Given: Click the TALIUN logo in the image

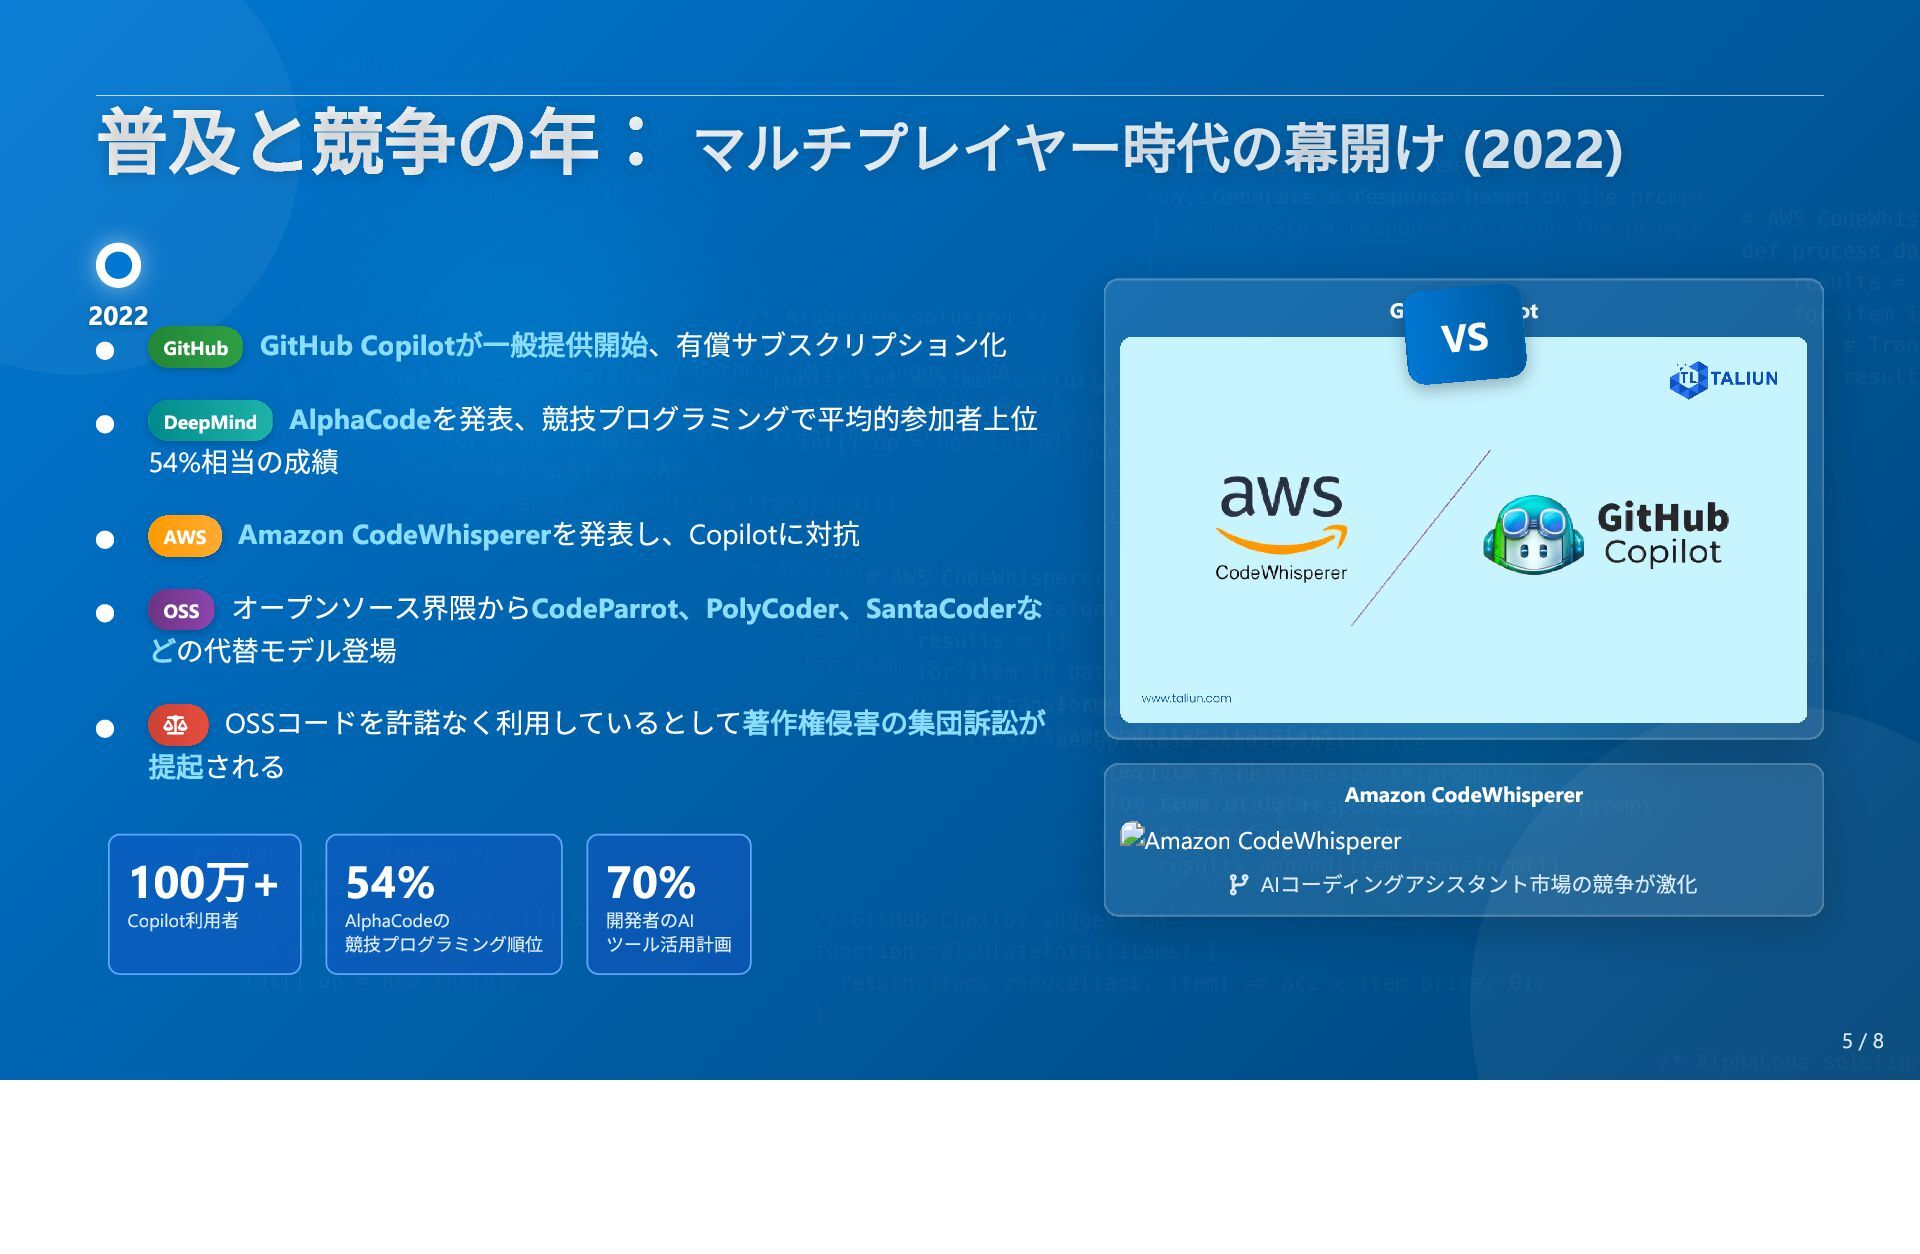Looking at the screenshot, I should 1724,379.
